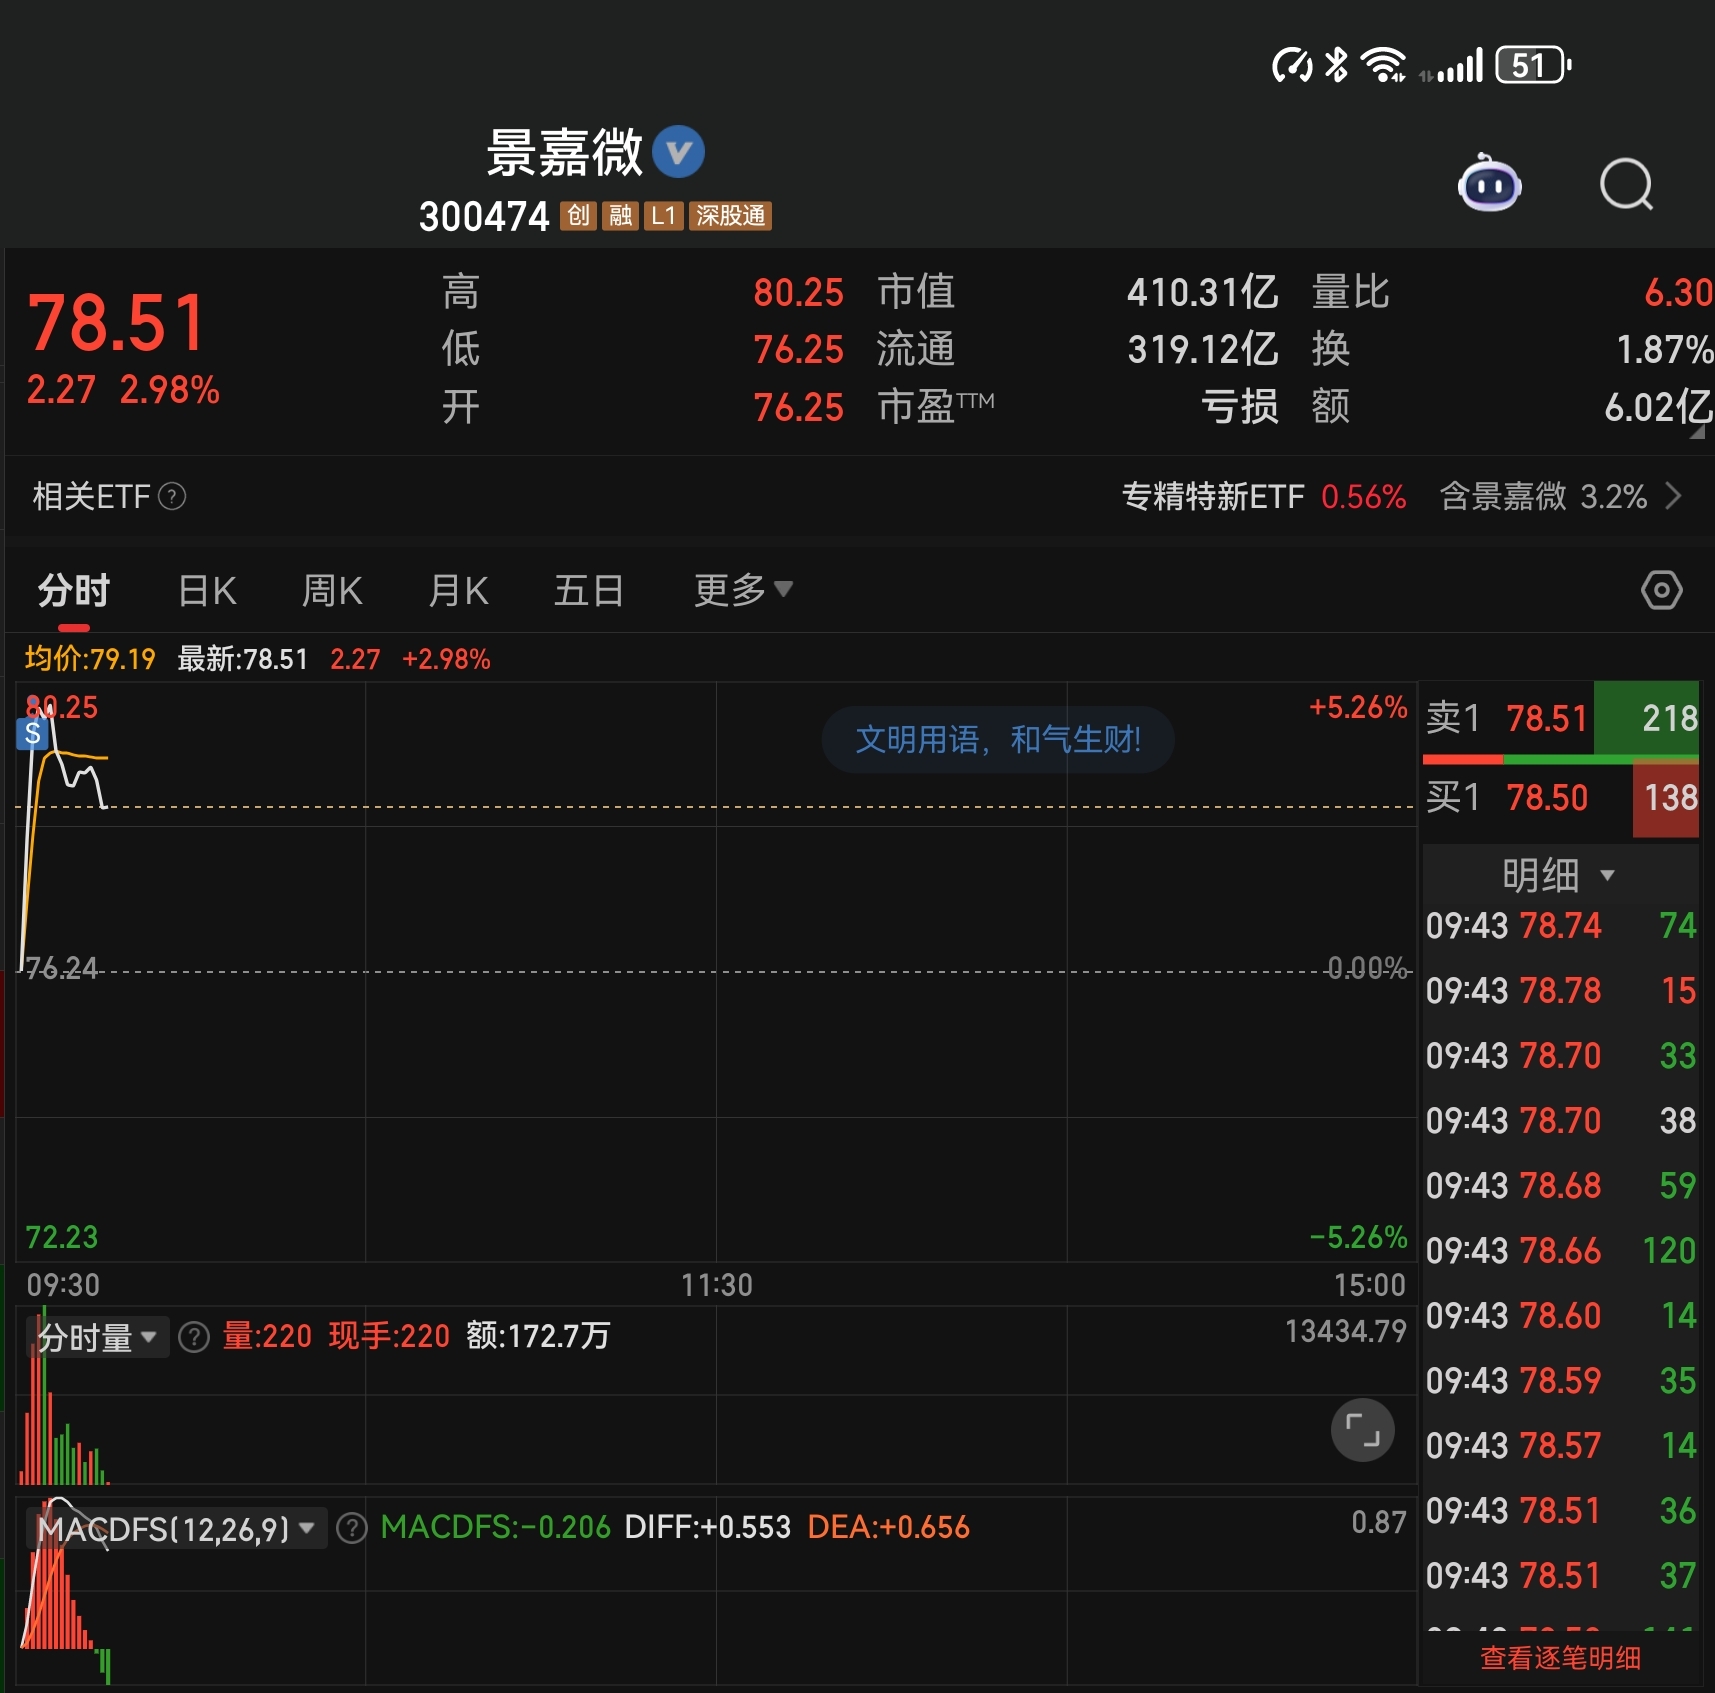
Task: Tap the help icon beside 相关ETF
Action: pyautogui.click(x=172, y=496)
